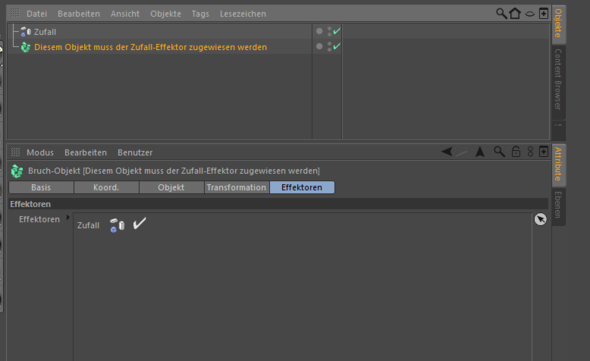590x361 pixels.
Task: Switch to the Transformation tab
Action: coord(237,187)
